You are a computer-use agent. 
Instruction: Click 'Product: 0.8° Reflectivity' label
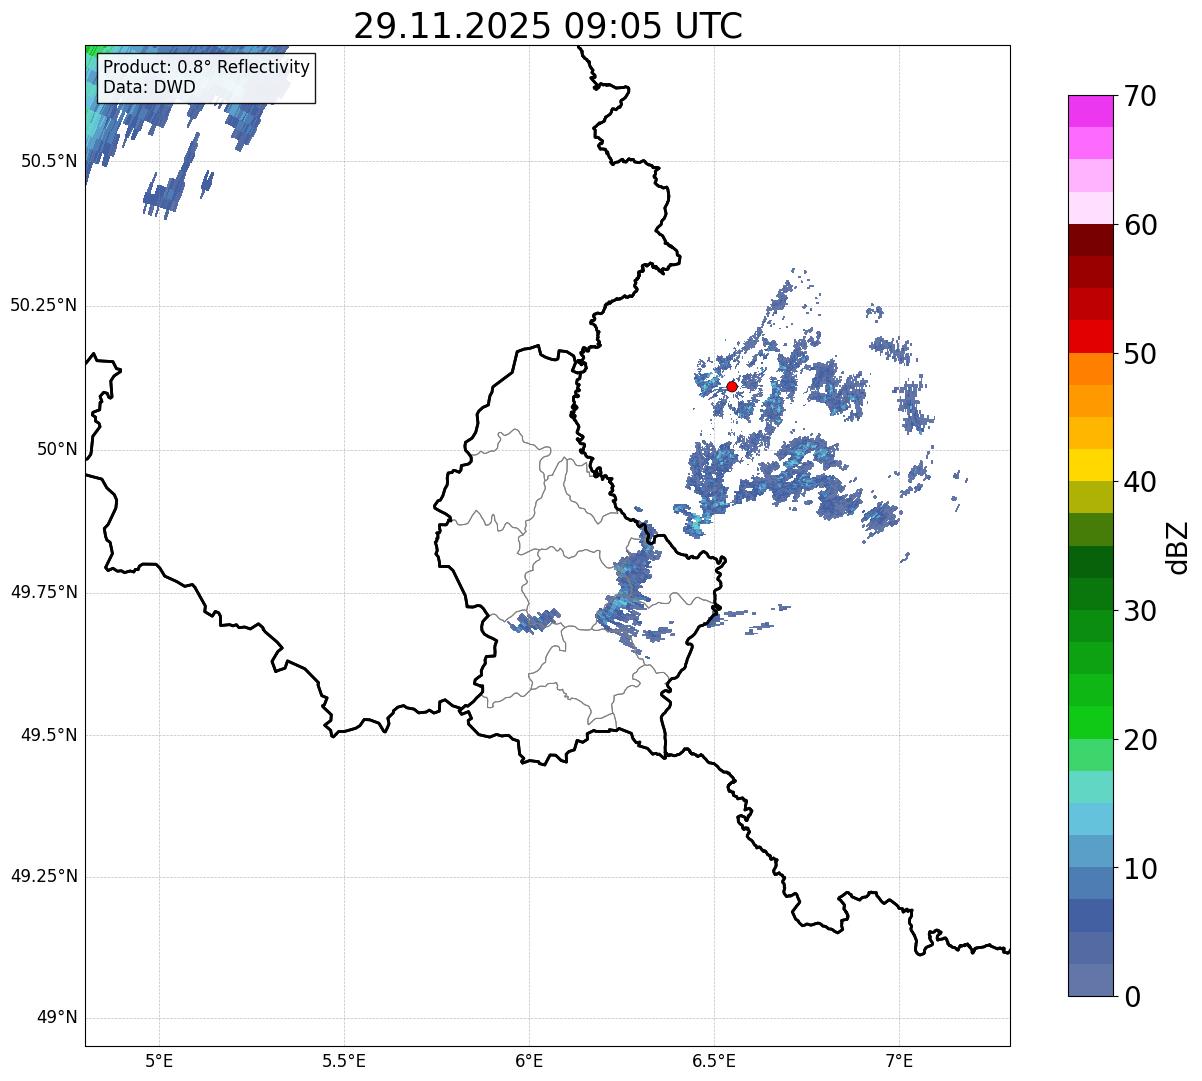coord(207,68)
